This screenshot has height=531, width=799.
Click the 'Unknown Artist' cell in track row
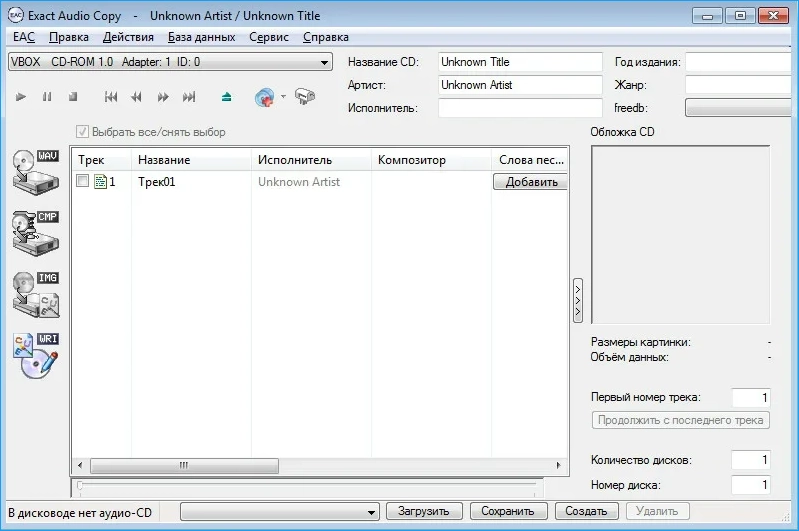[x=299, y=182]
